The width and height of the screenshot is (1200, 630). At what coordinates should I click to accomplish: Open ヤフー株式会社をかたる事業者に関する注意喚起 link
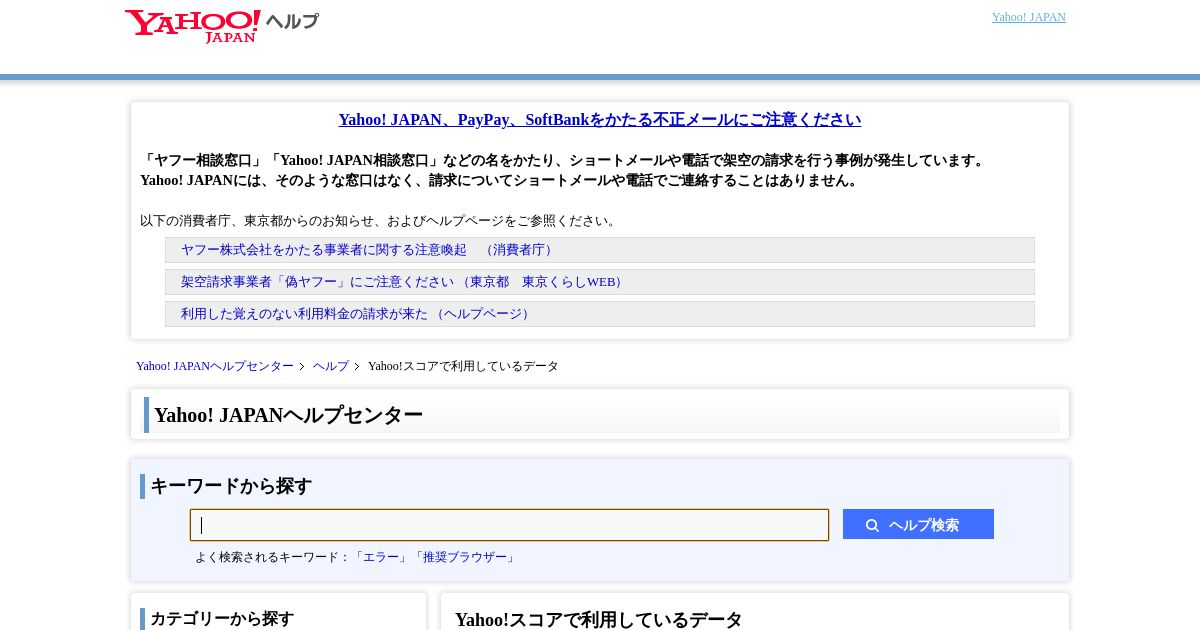[x=367, y=250]
